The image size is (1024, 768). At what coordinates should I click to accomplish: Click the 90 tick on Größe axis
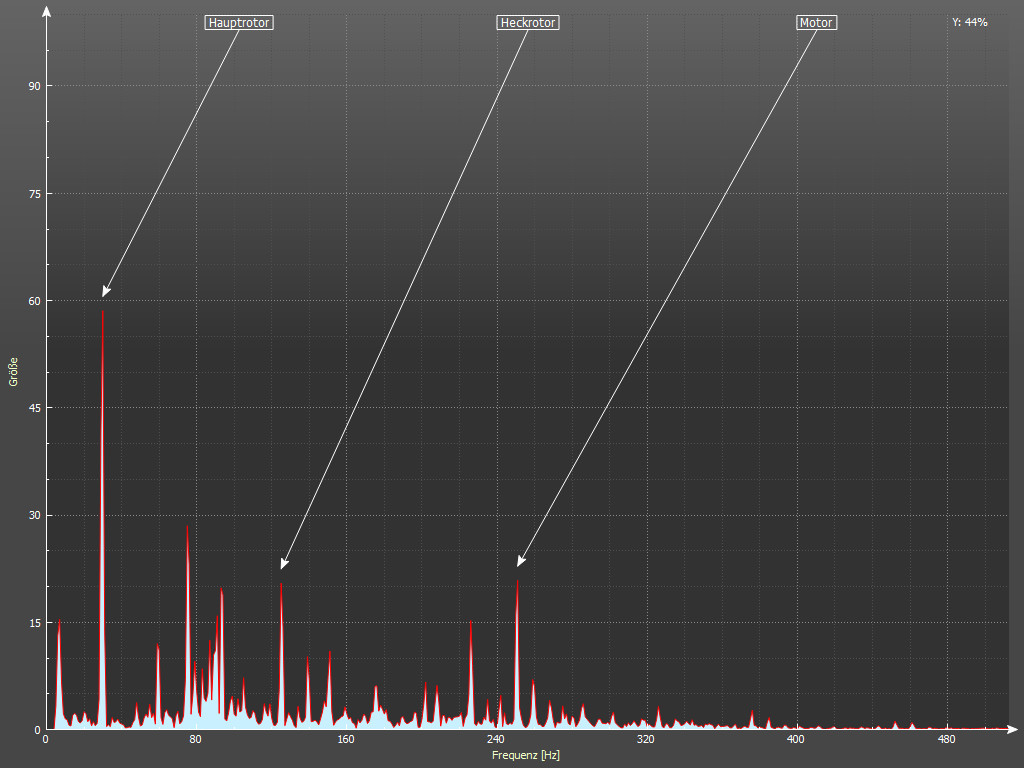[x=34, y=86]
